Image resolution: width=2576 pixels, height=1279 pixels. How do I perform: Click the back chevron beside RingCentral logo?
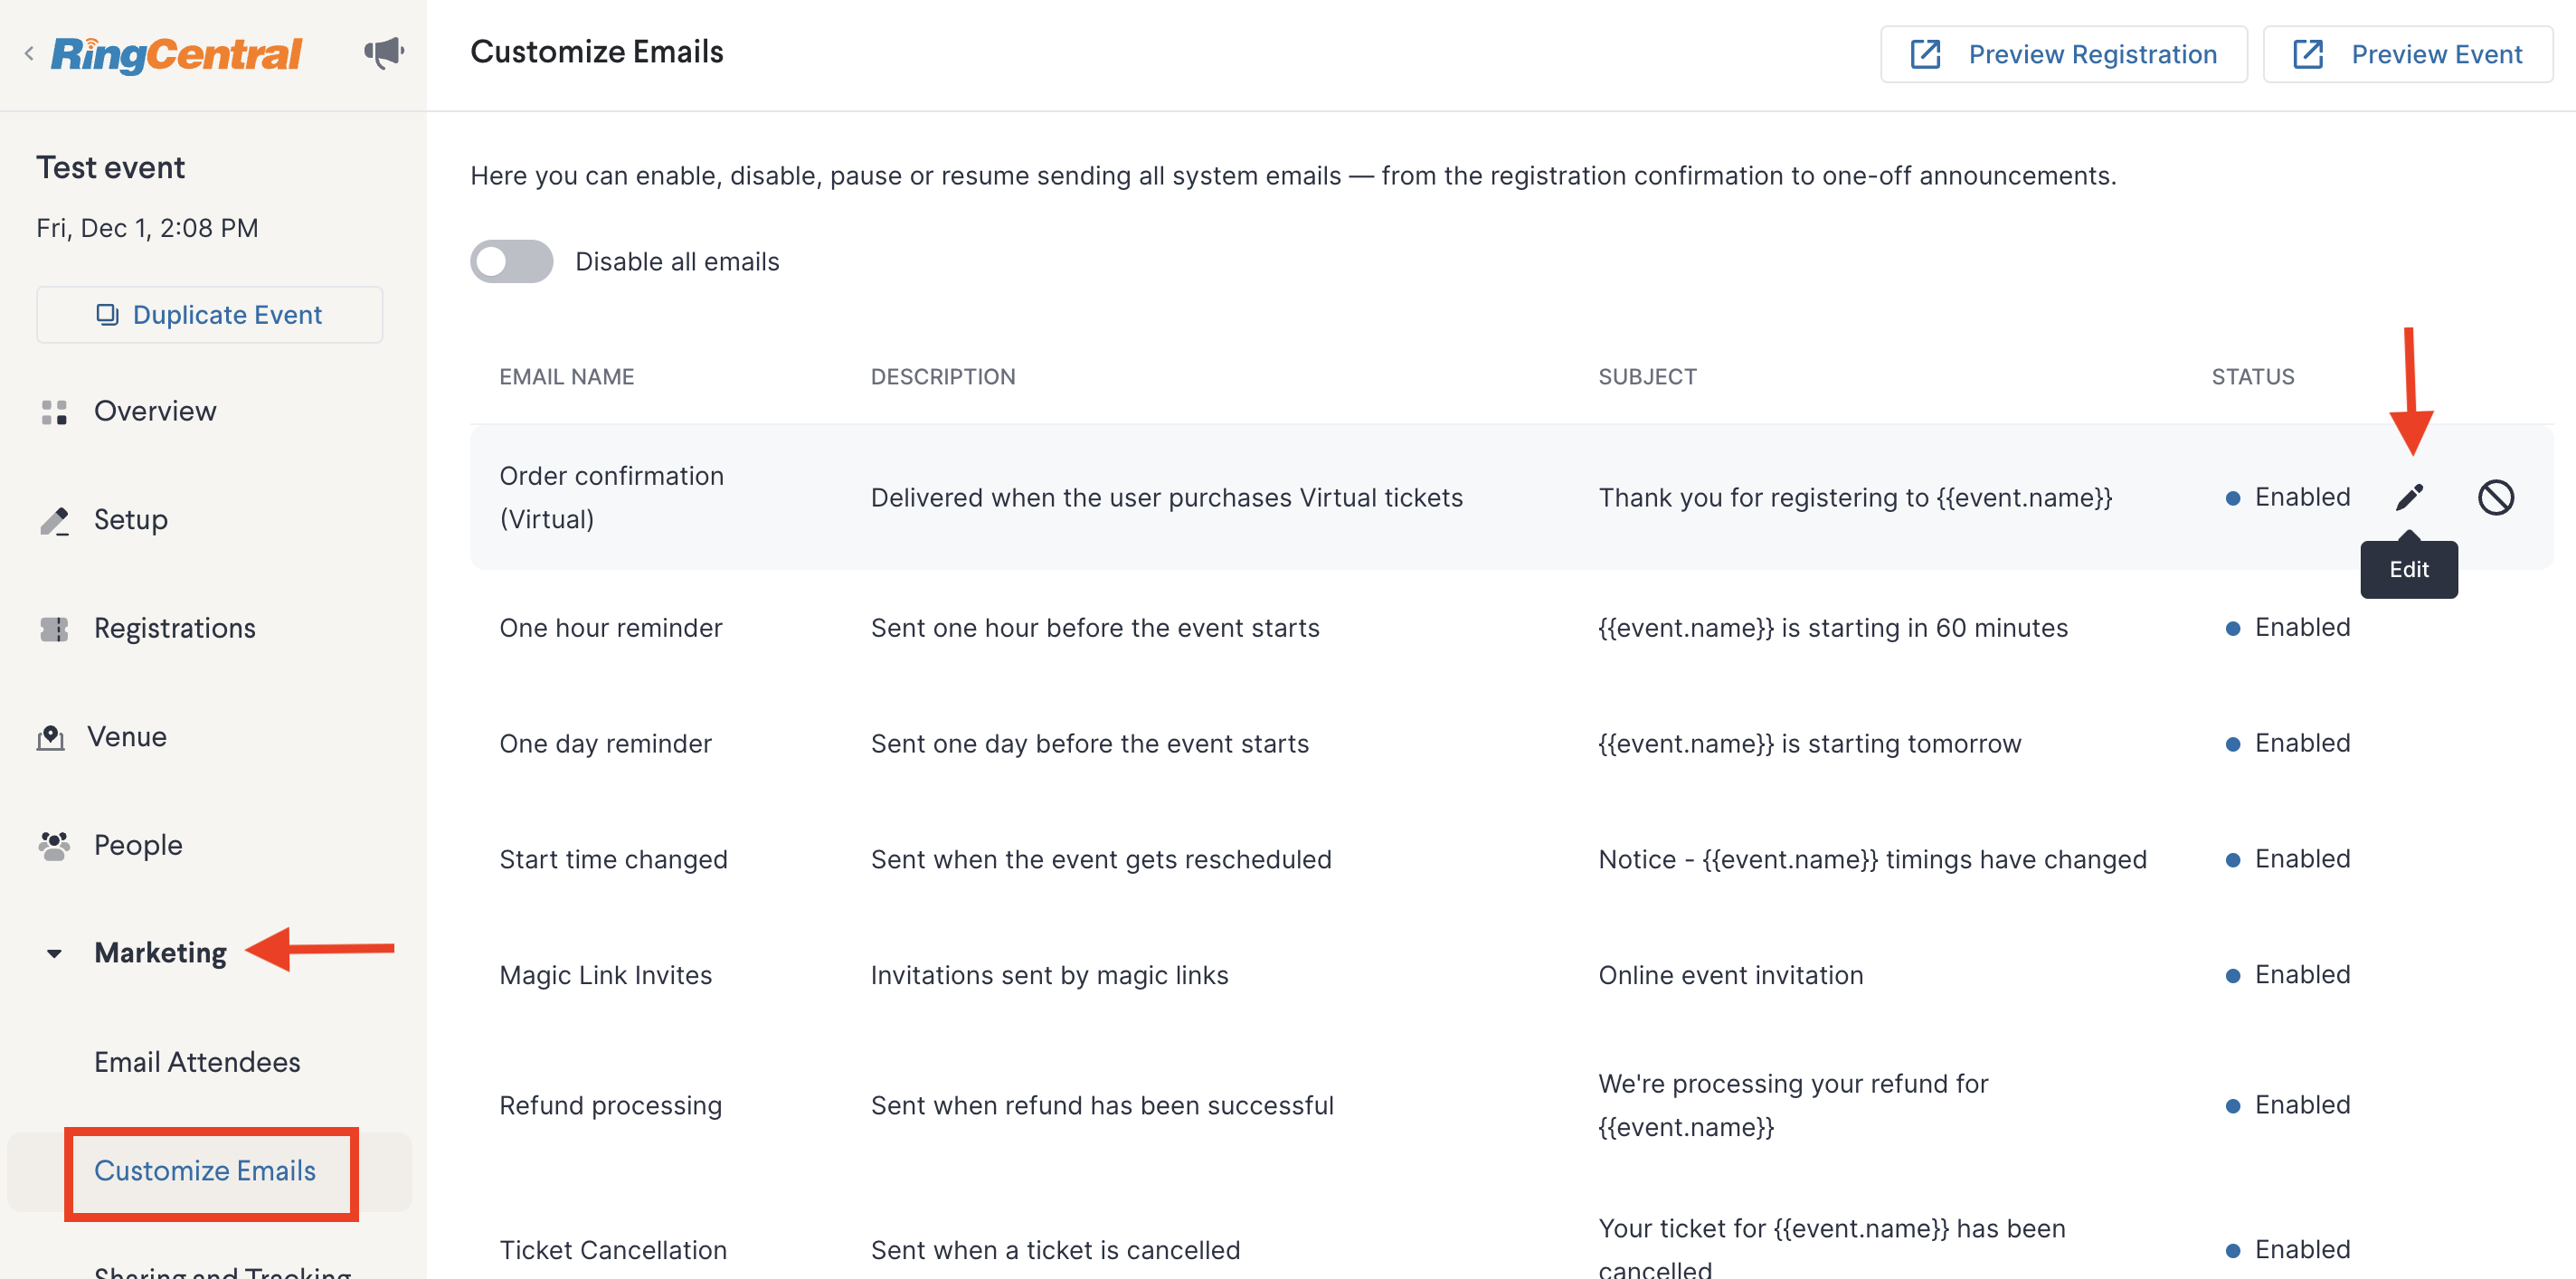[29, 54]
